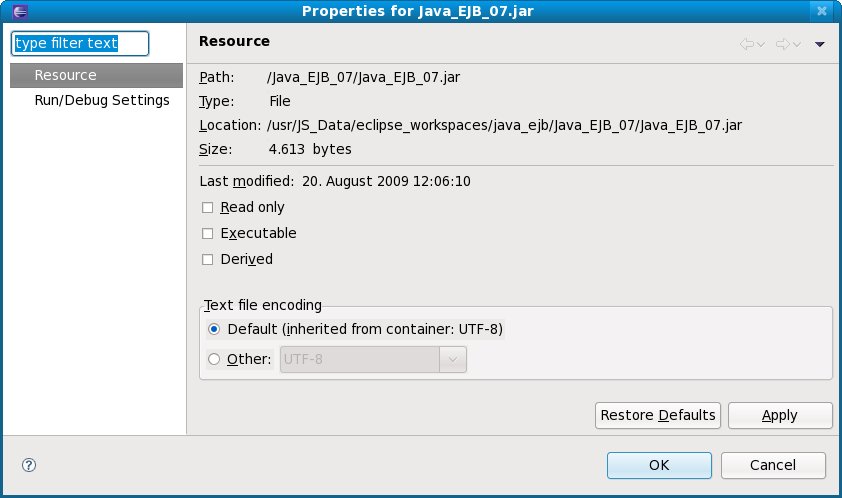This screenshot has height=498, width=842.
Task: Open the UTF-8 encoding combo box
Action: coord(453,359)
